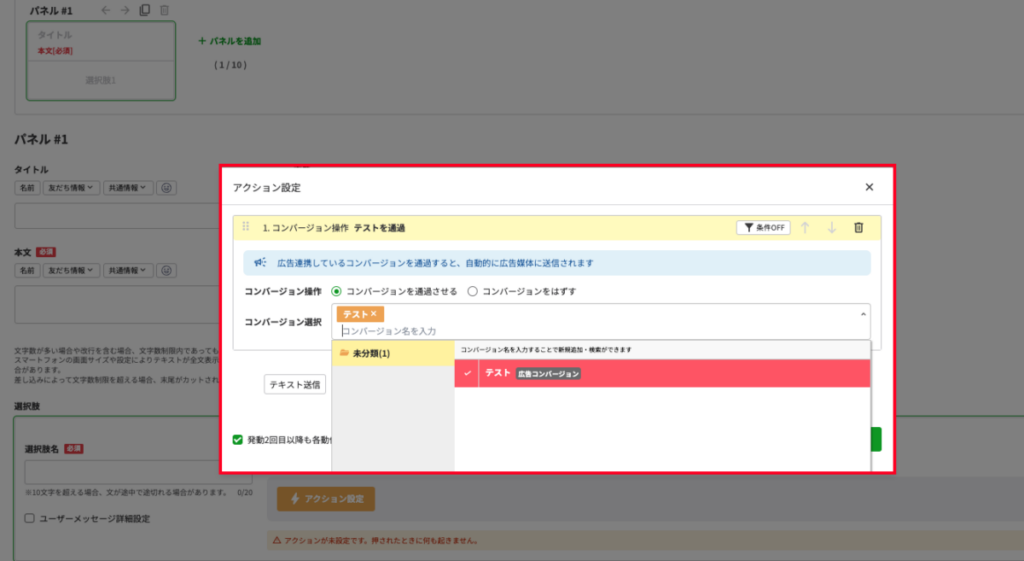Viewport: 1024px width, 561px height.
Task: Open 友だち情報 dropdown under タイトル
Action: pos(72,187)
